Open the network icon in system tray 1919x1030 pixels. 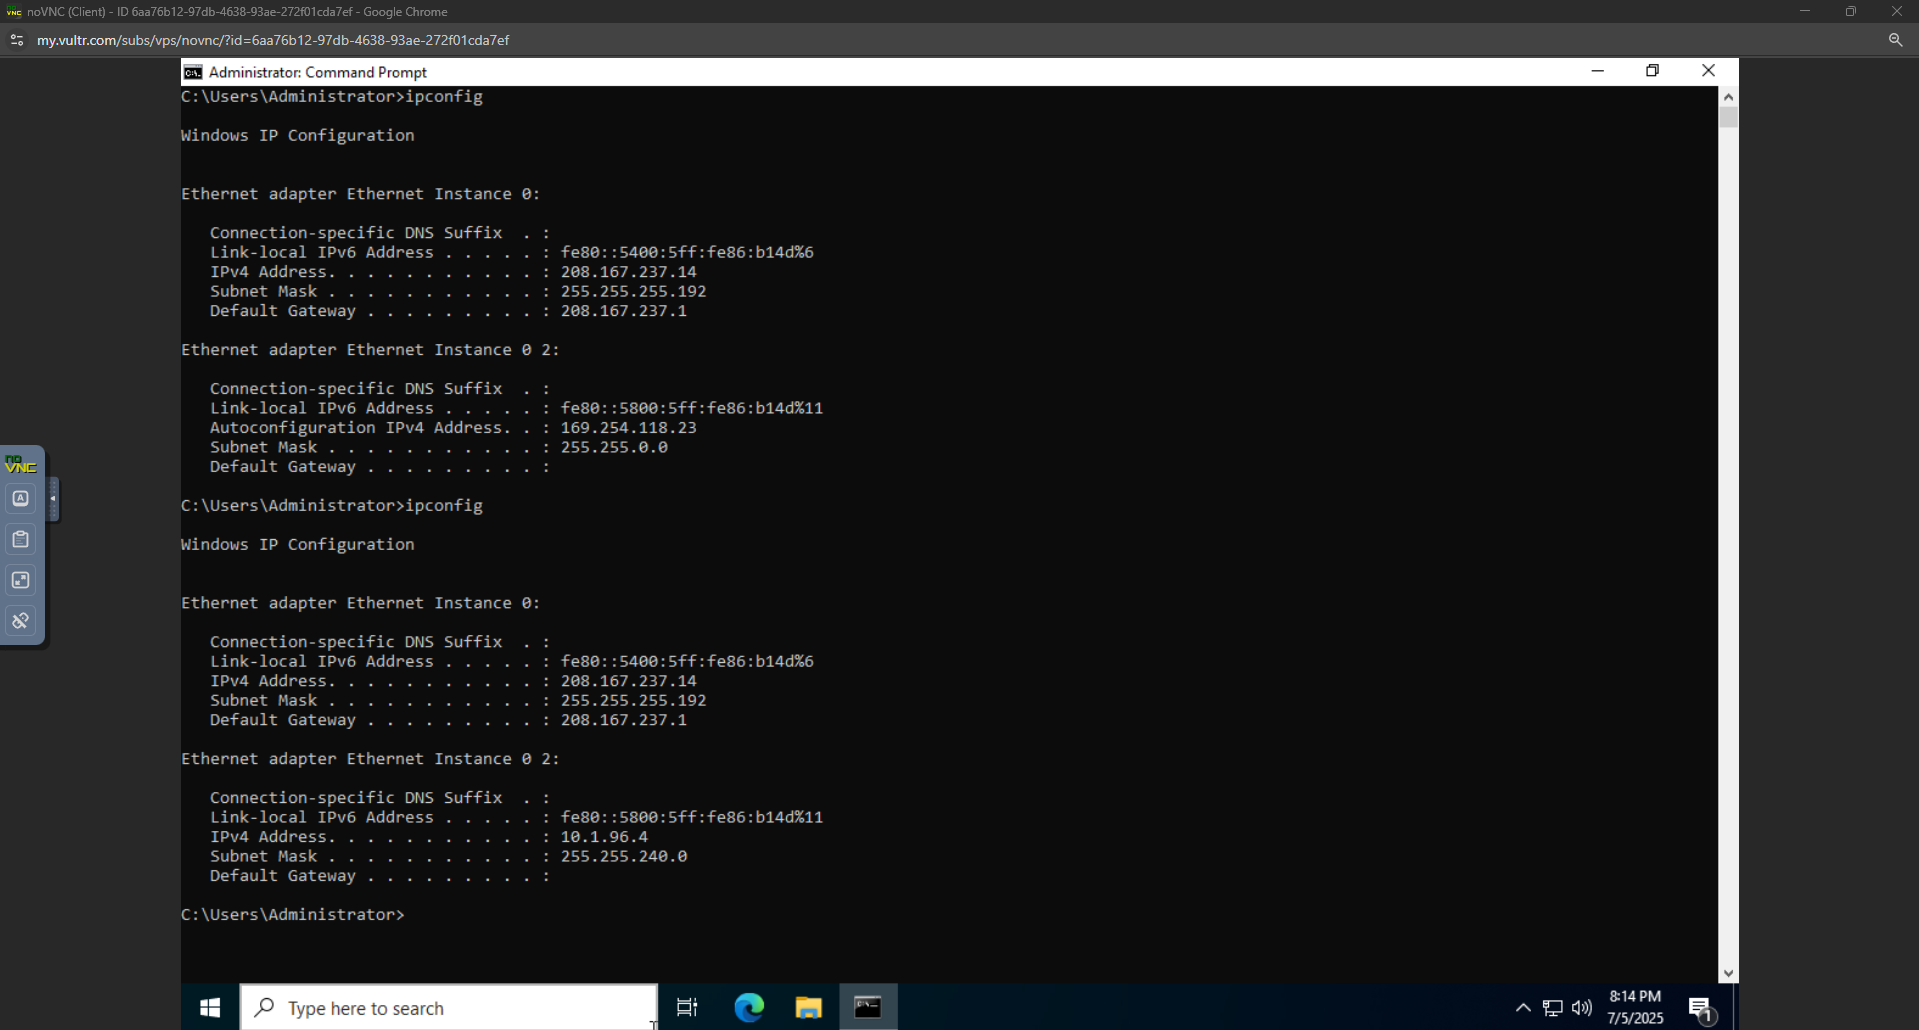point(1552,1008)
